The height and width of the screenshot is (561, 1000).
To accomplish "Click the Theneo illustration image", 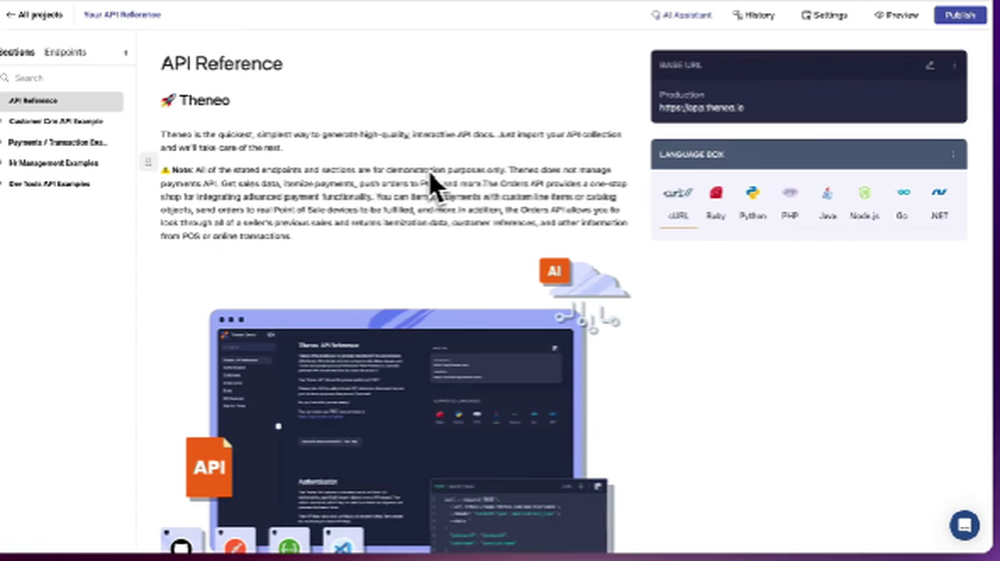I will (395, 405).
